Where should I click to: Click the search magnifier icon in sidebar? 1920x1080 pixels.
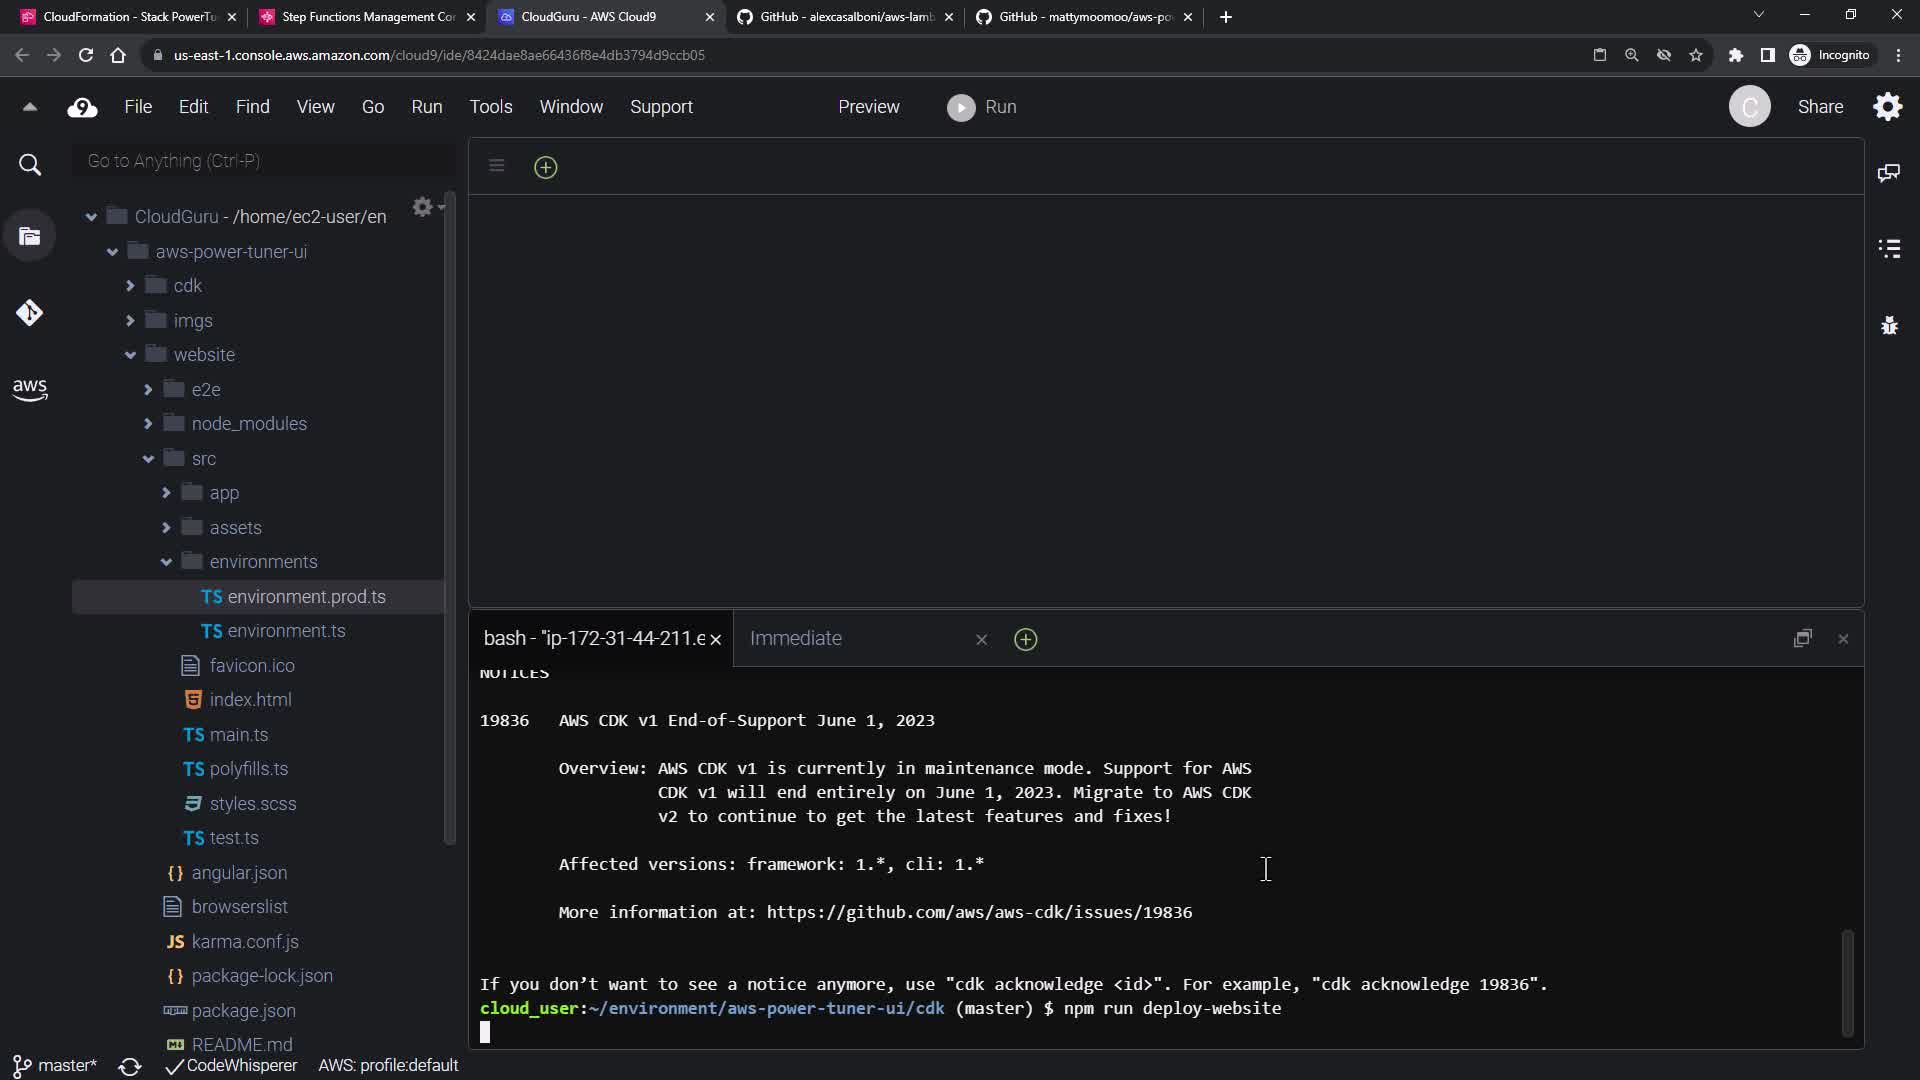[30, 165]
